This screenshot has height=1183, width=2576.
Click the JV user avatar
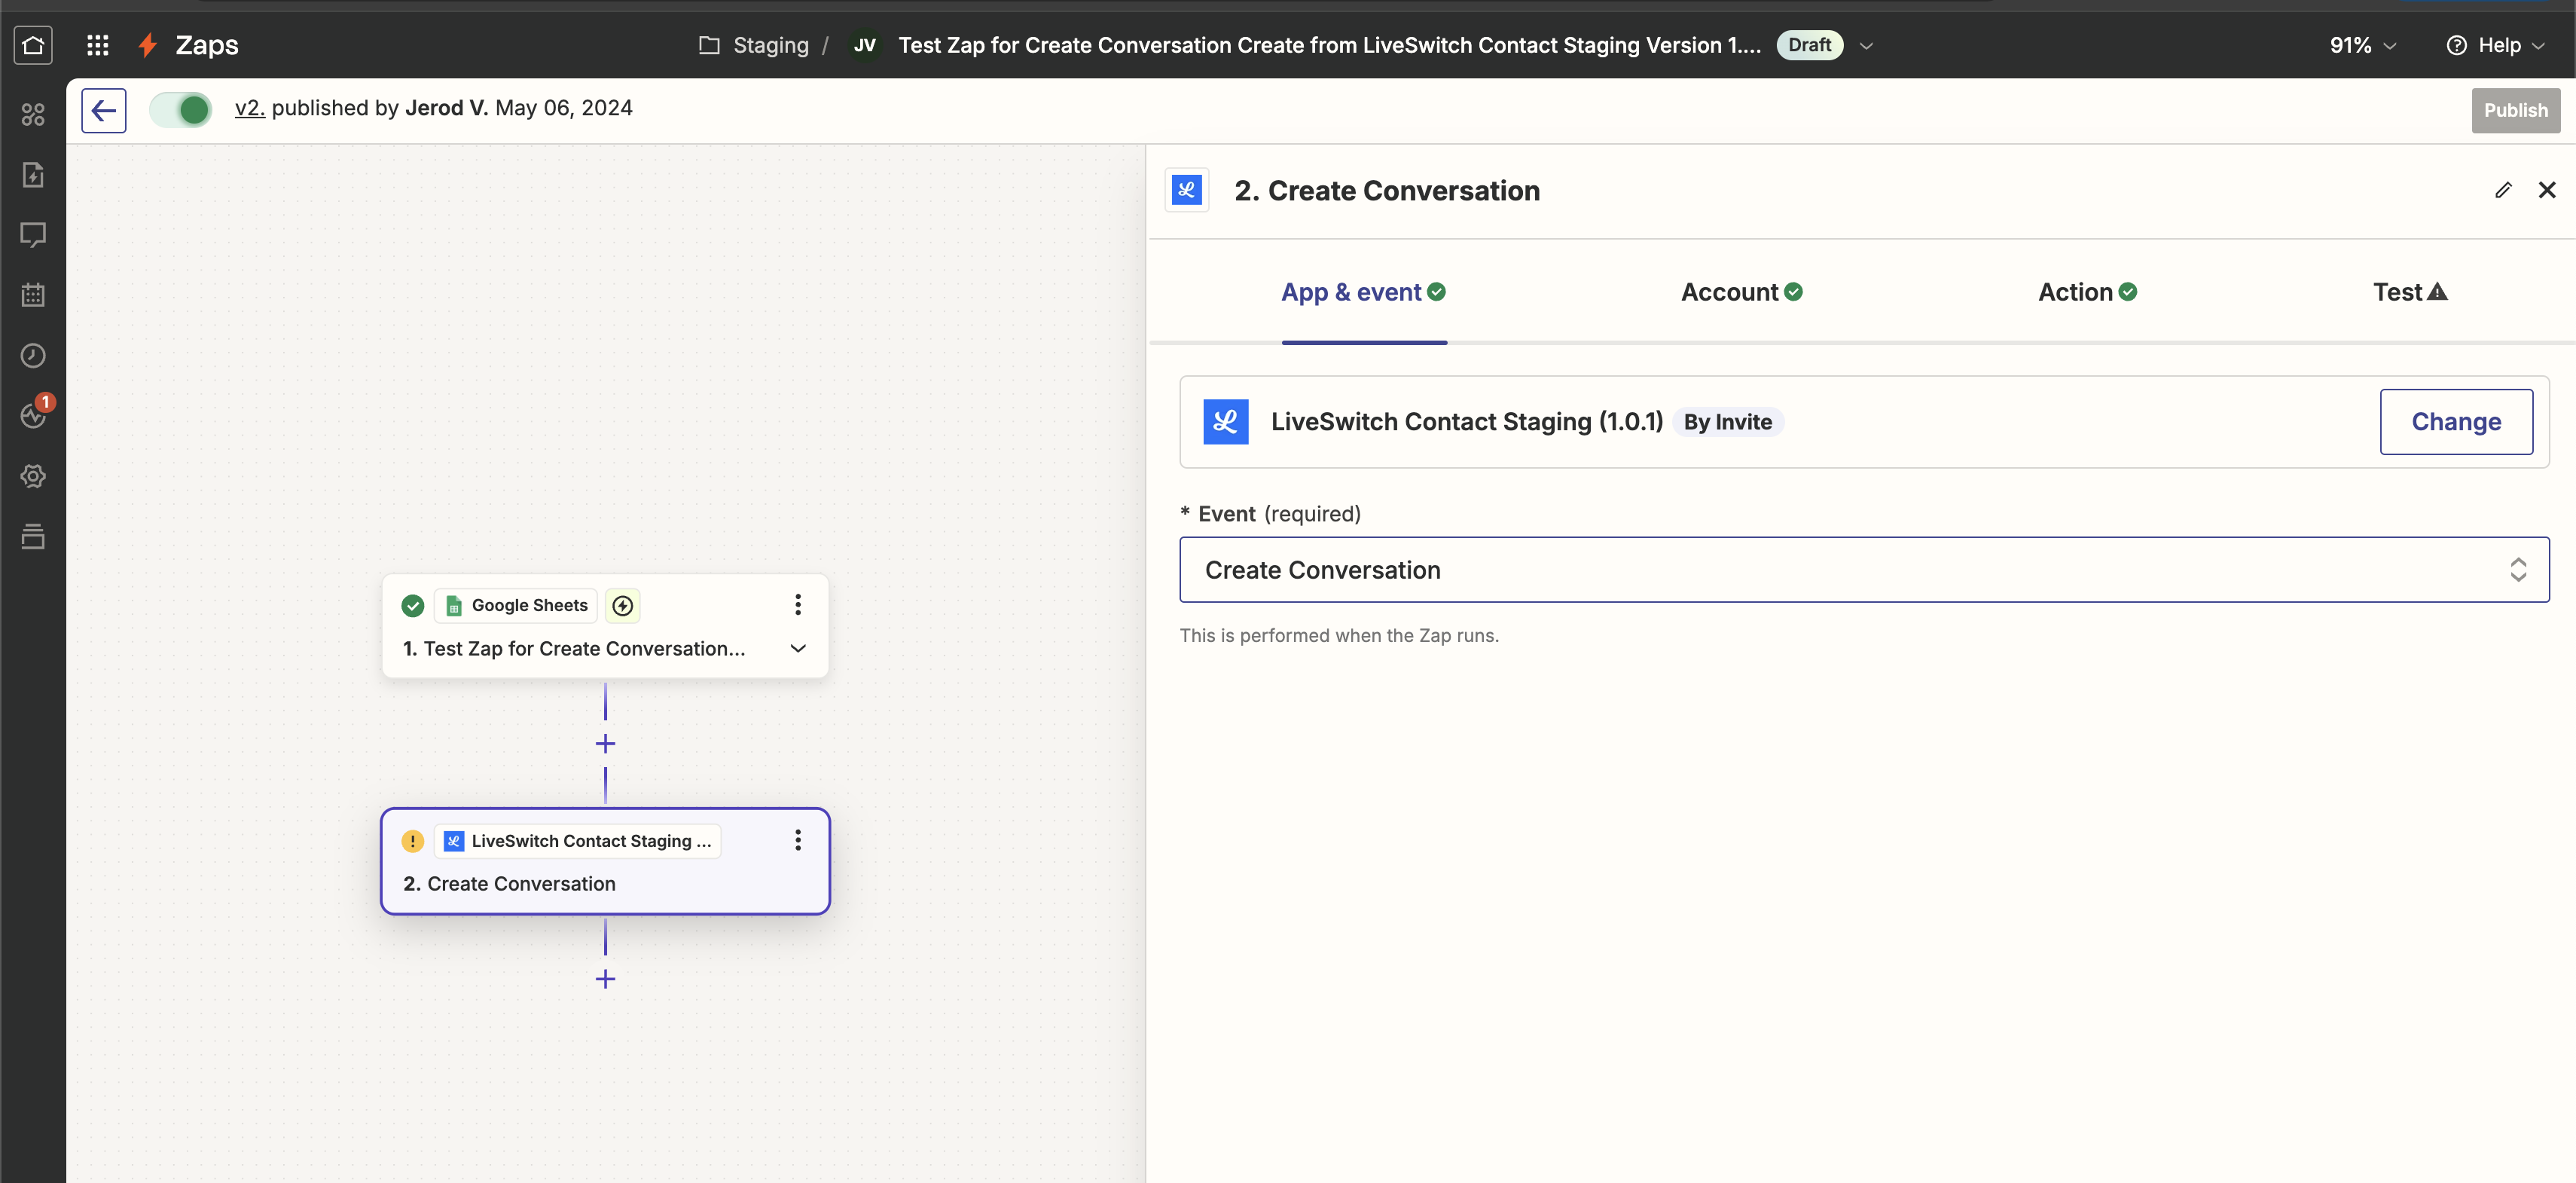pos(865,45)
